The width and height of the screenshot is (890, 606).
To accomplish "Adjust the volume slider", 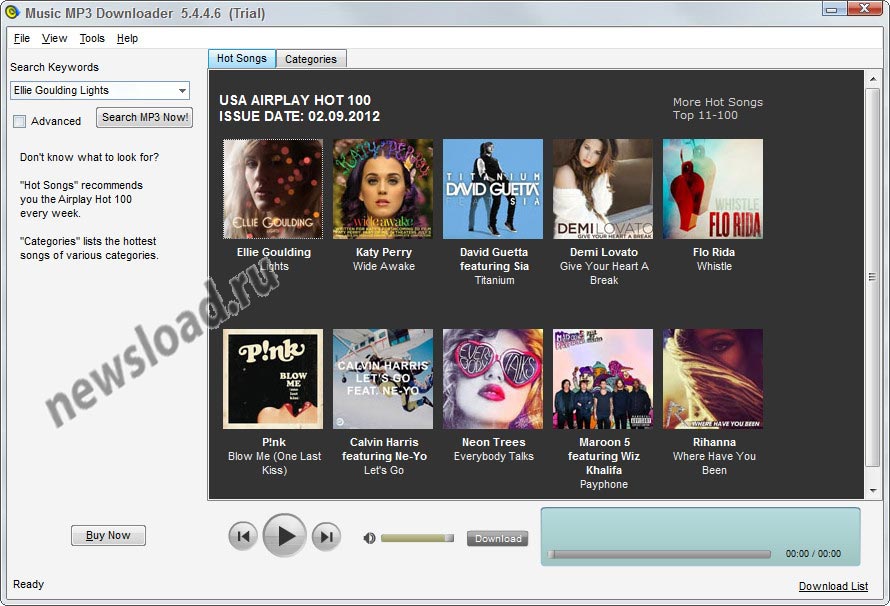I will [417, 538].
